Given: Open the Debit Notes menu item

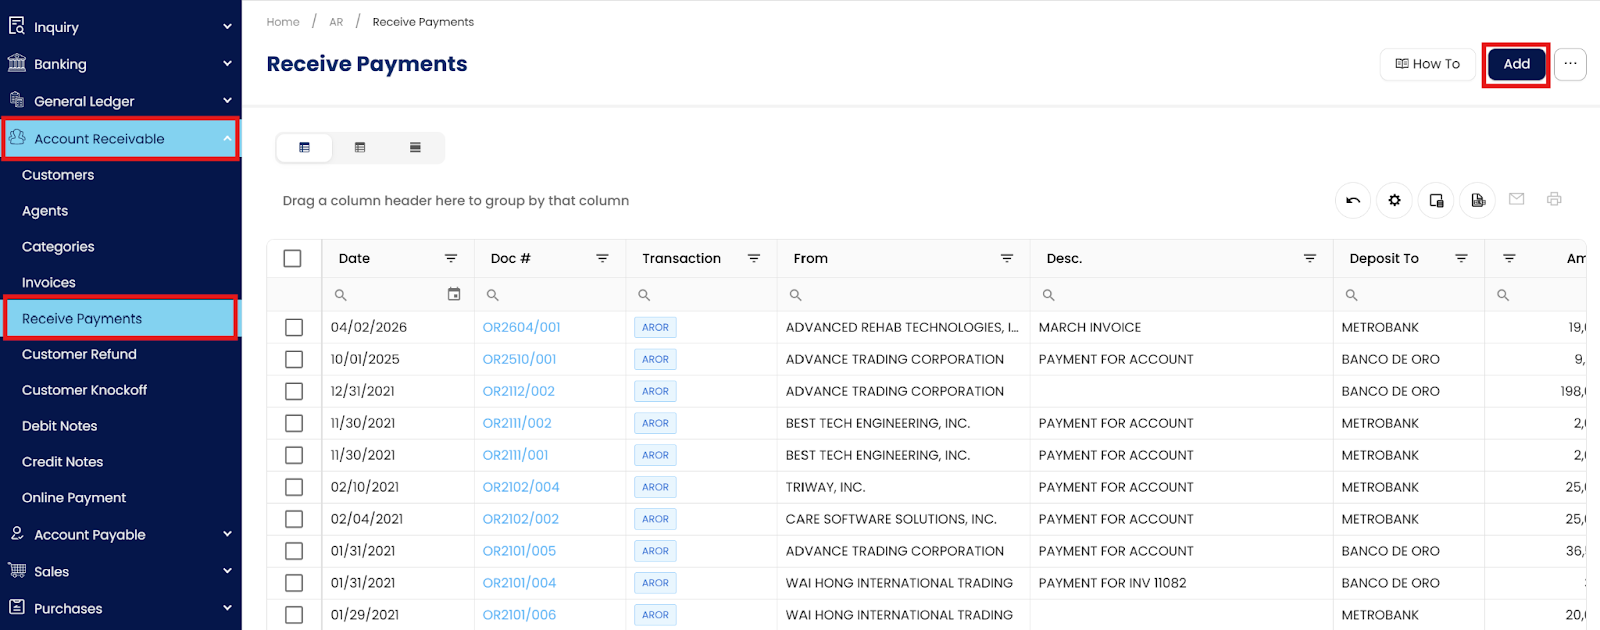Looking at the screenshot, I should 59,426.
